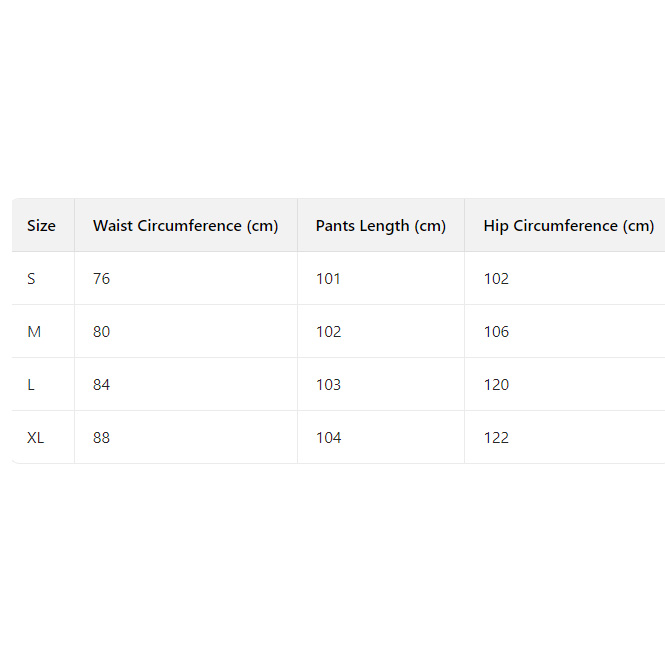665x665 pixels.
Task: Click hip circumference value 106
Action: pos(496,332)
